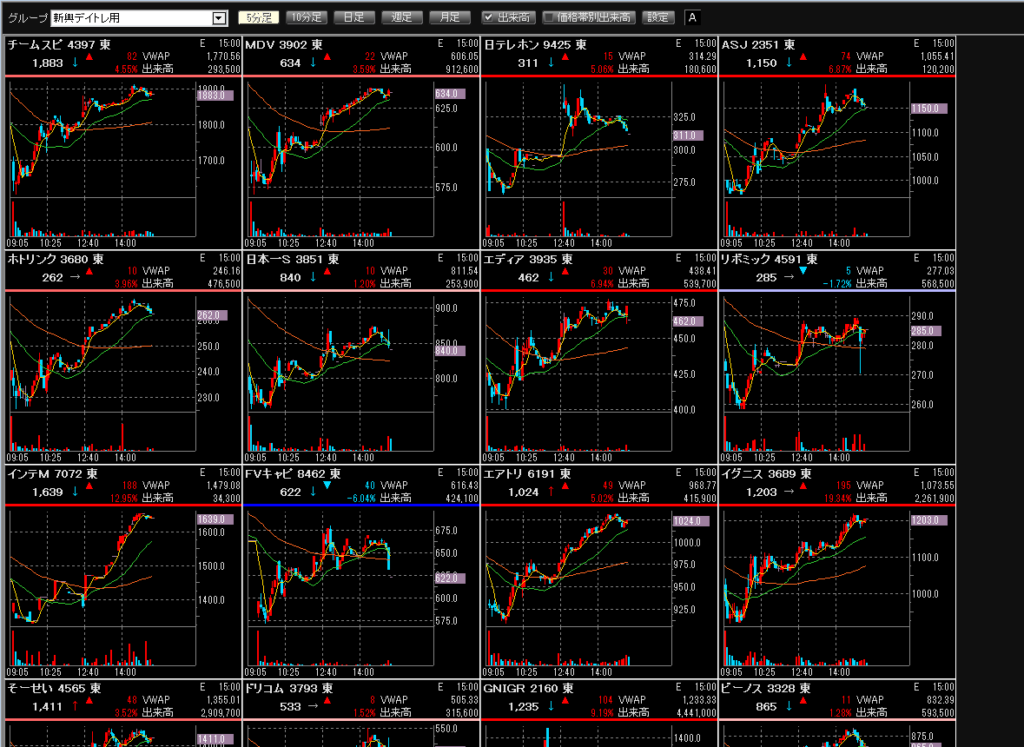The width and height of the screenshot is (1024, 747).
Task: Switch to 5分足 timeframe
Action: (x=256, y=17)
